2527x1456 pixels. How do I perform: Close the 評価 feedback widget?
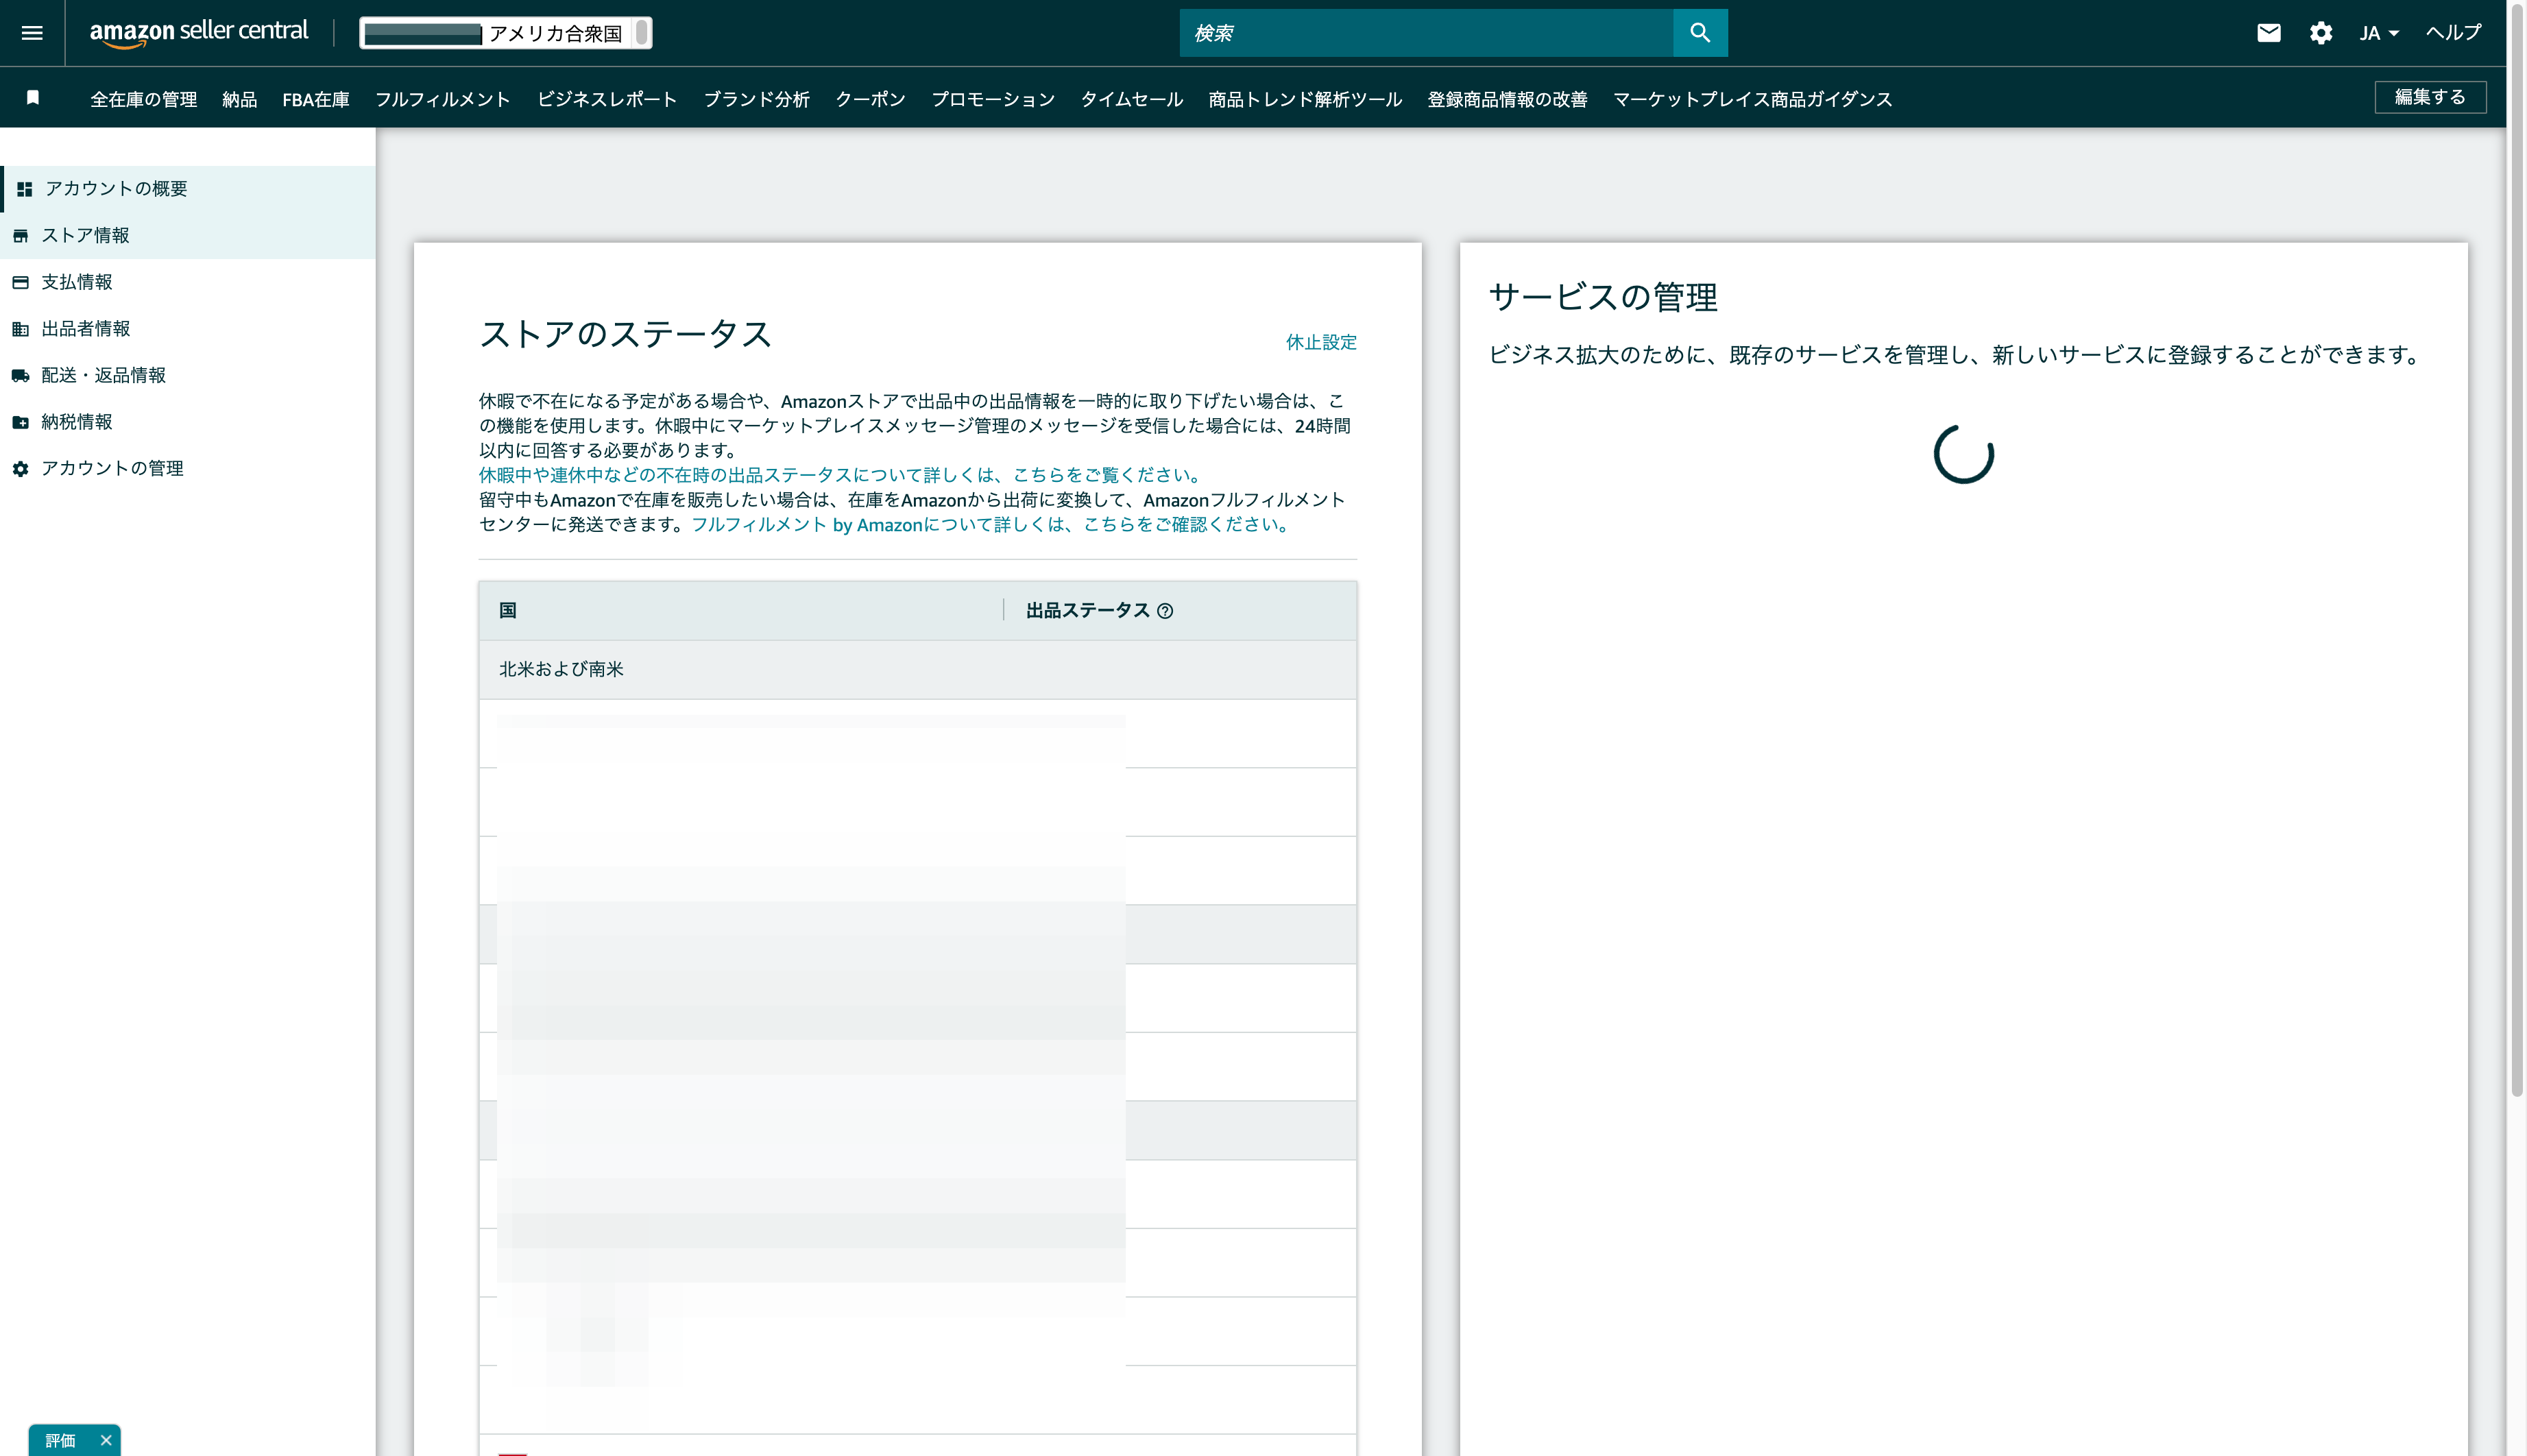[106, 1440]
